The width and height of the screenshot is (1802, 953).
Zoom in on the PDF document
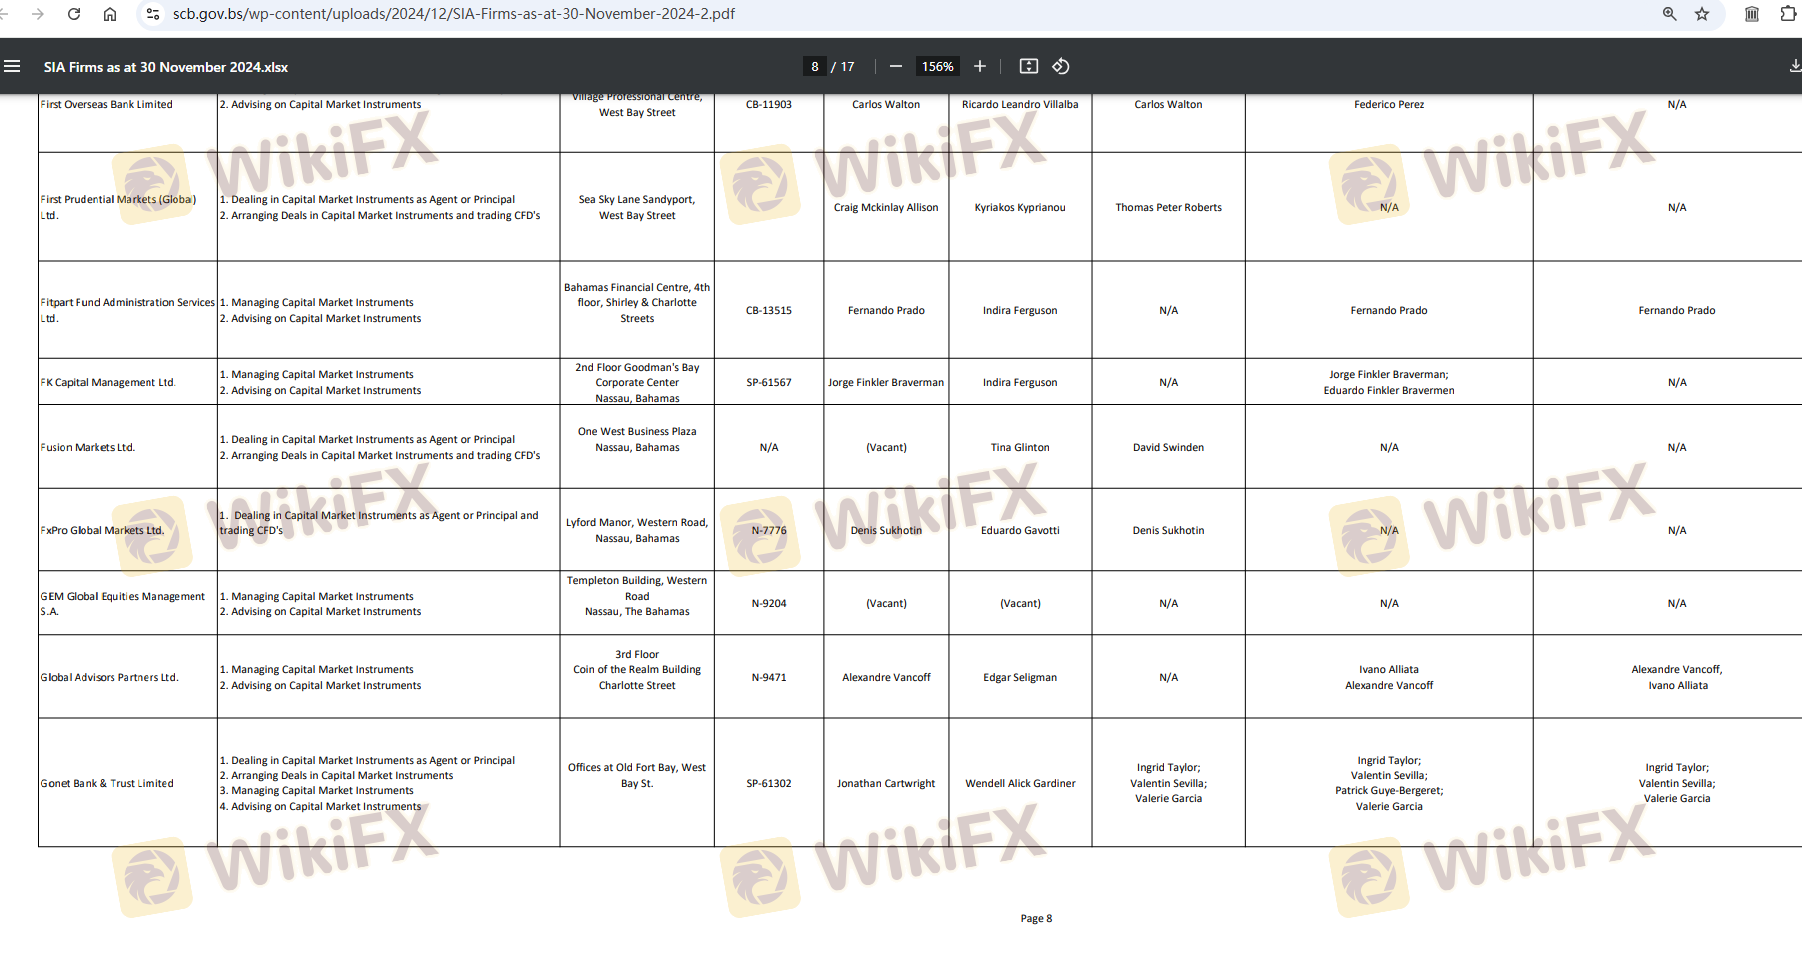[x=980, y=66]
